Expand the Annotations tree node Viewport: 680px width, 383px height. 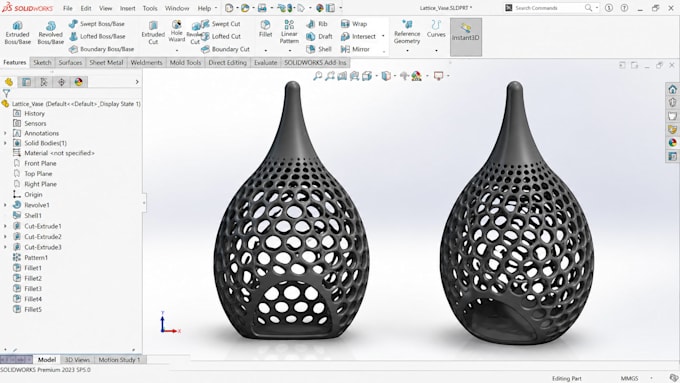pyautogui.click(x=5, y=133)
